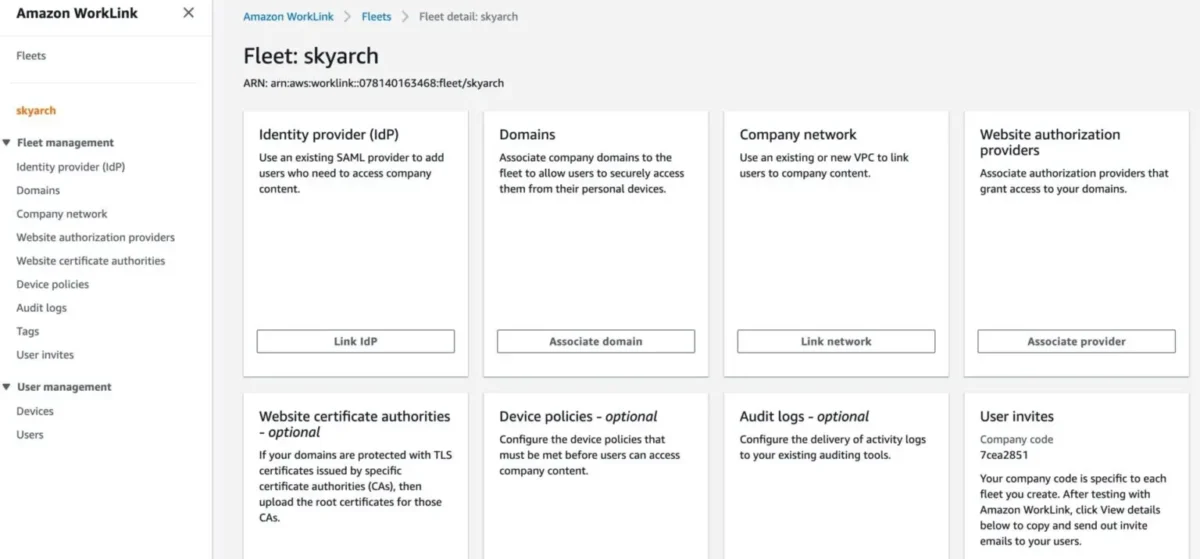
Task: Open Tags in the sidebar
Action: [x=28, y=331]
